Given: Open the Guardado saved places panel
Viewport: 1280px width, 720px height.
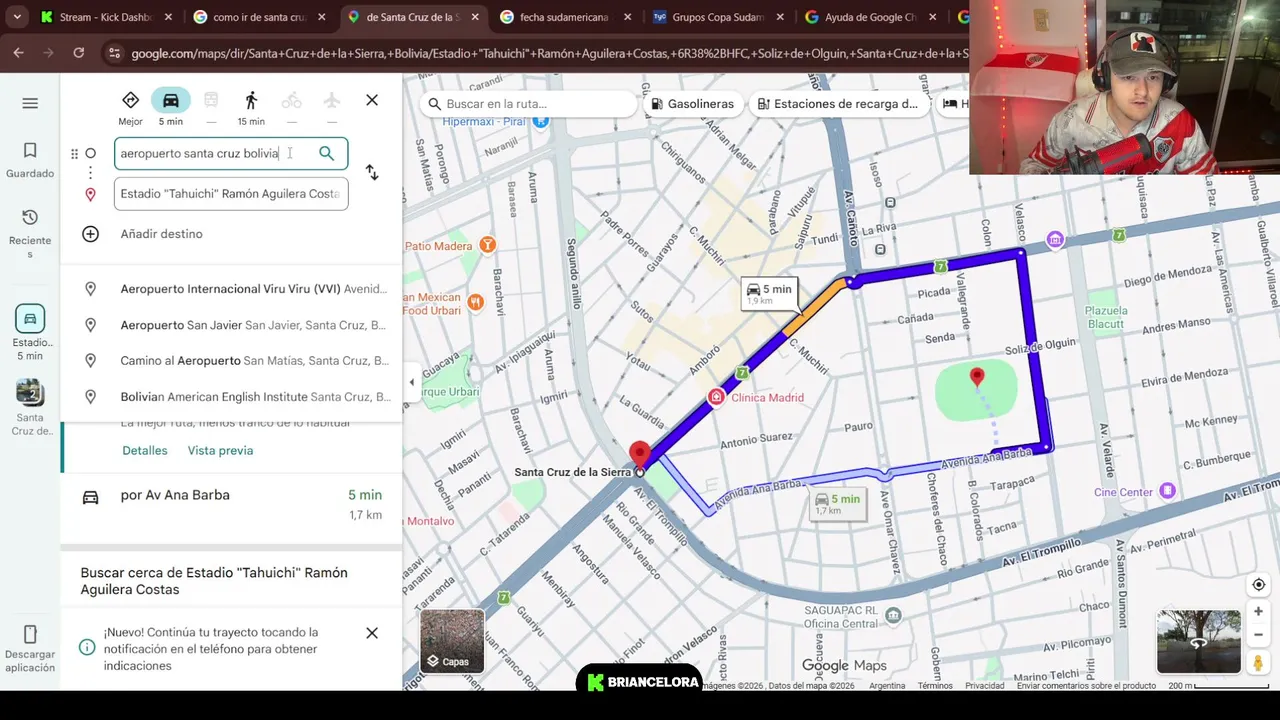Looking at the screenshot, I should pos(30,160).
